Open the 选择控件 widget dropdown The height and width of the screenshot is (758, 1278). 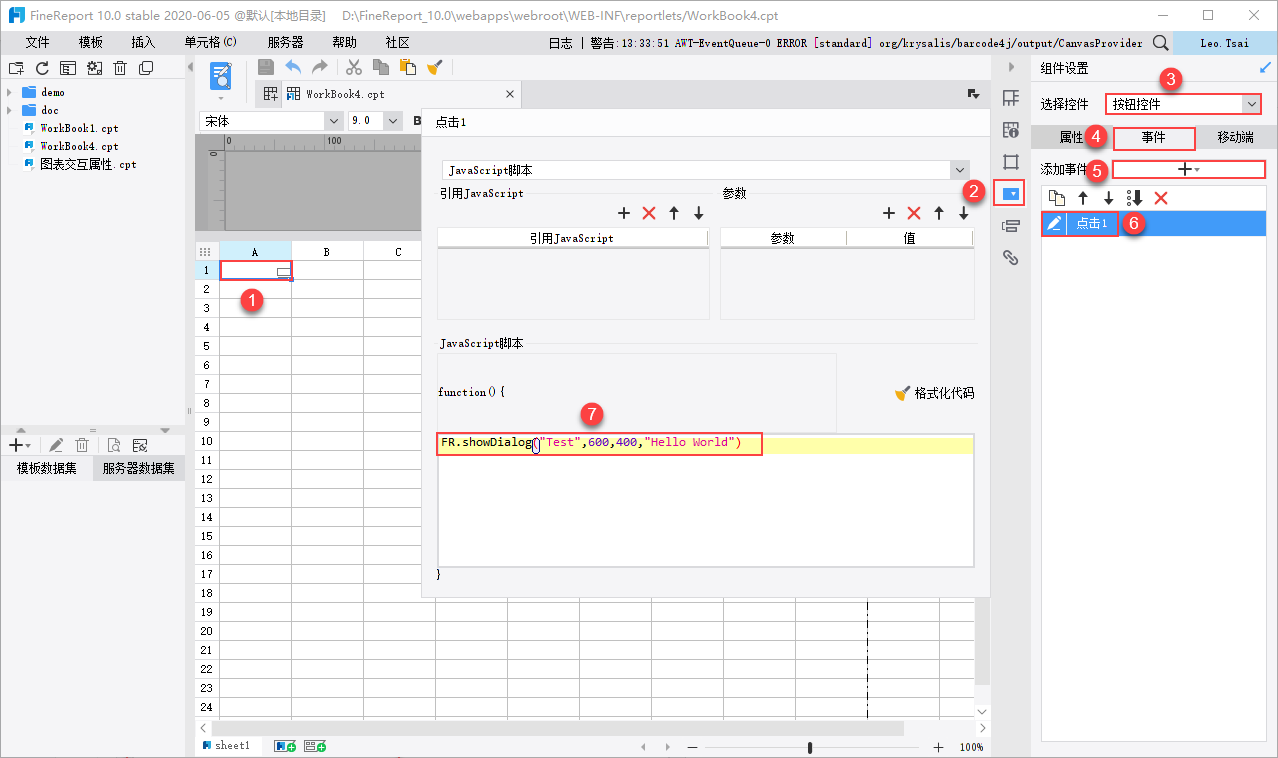tap(1251, 104)
